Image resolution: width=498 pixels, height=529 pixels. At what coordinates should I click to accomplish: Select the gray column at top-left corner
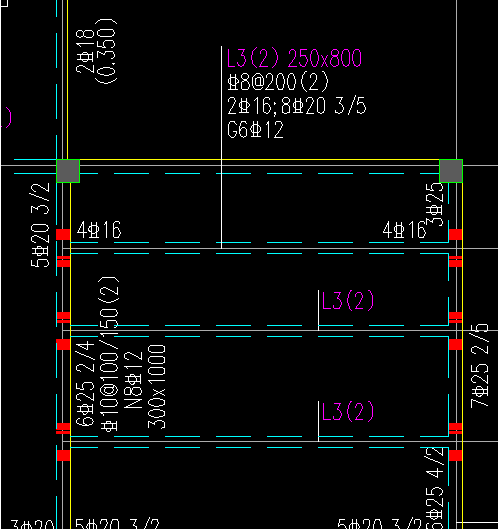(x=68, y=171)
